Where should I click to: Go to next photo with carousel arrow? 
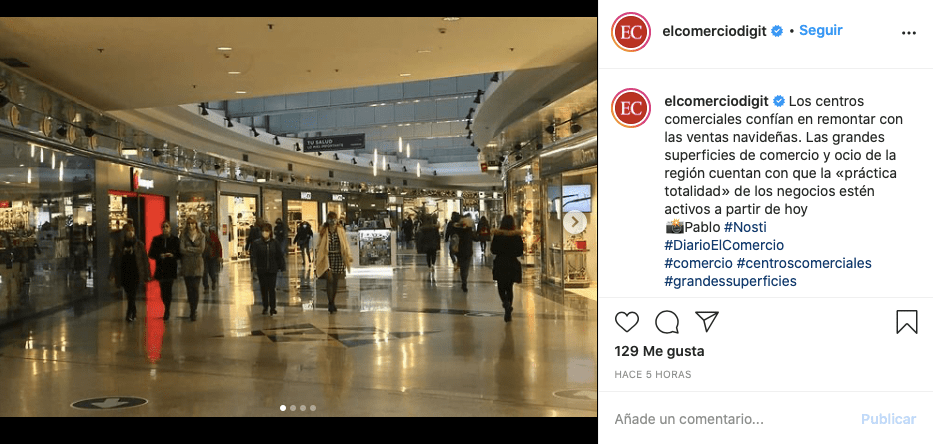575,223
